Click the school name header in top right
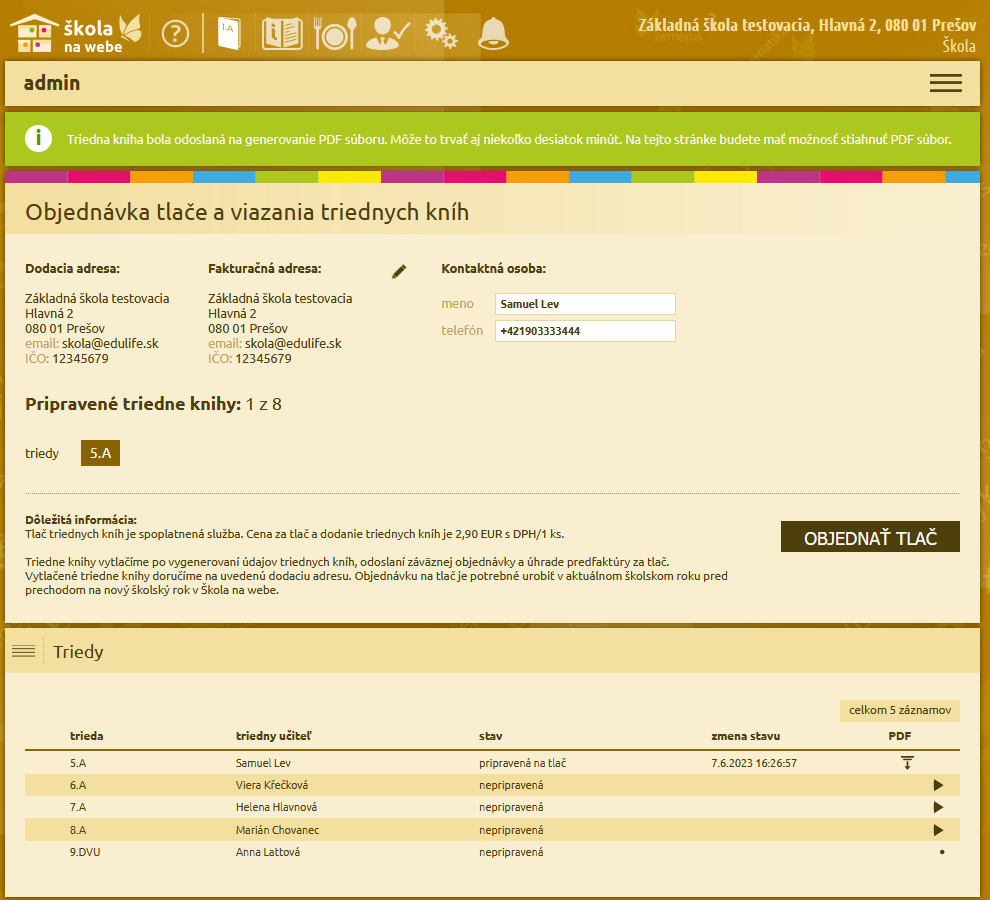Viewport: 990px width, 900px height. (x=807, y=25)
